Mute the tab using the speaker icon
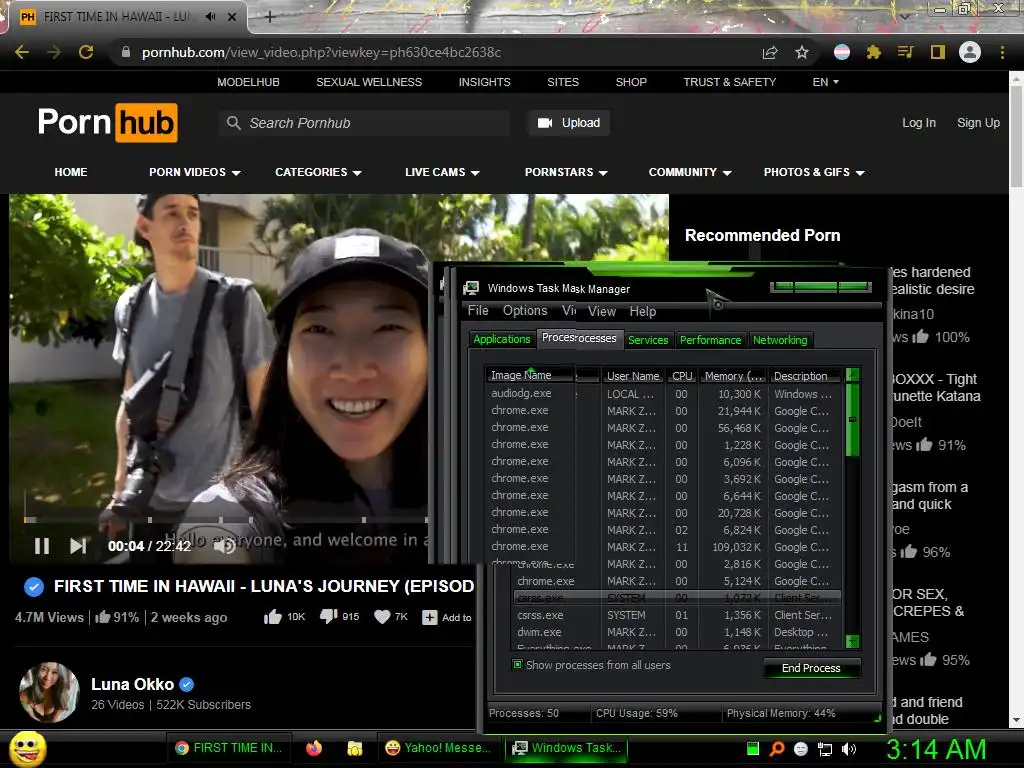 (x=210, y=16)
